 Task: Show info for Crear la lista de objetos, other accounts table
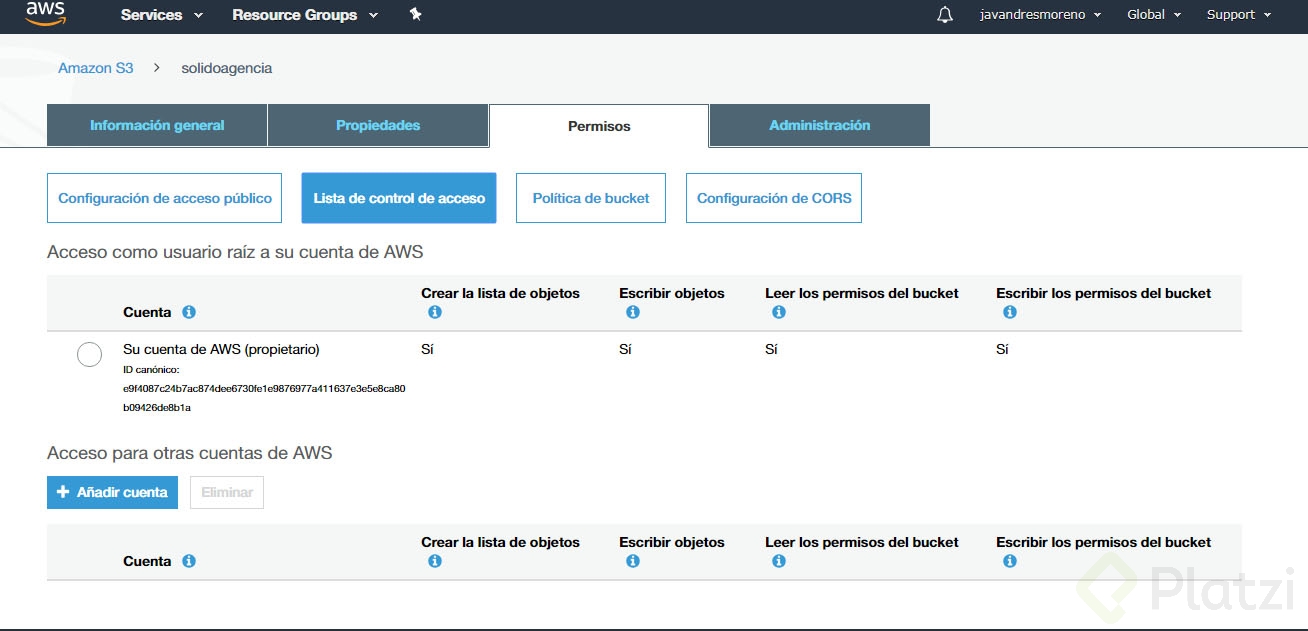click(x=434, y=561)
